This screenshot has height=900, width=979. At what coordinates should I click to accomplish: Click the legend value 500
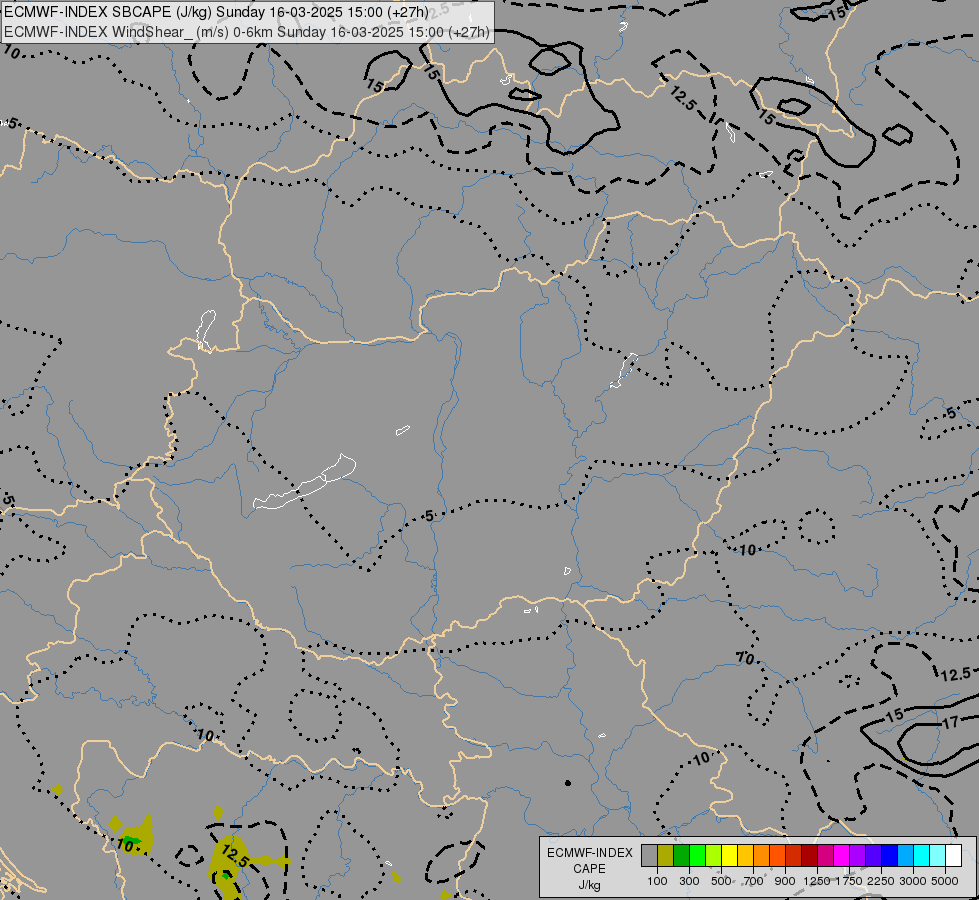721,881
